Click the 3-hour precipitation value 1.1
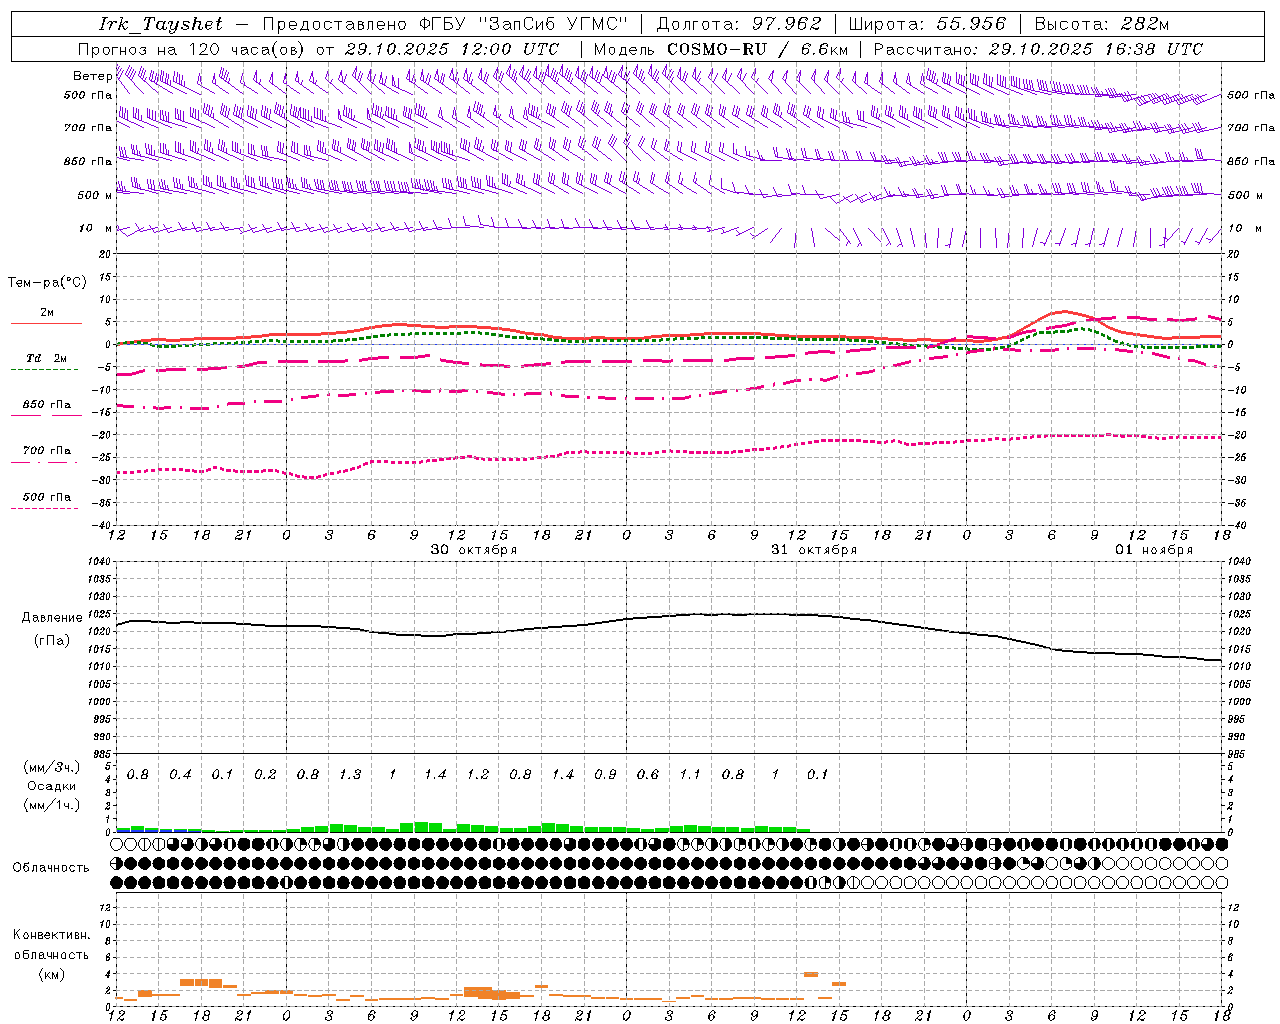 (690, 775)
